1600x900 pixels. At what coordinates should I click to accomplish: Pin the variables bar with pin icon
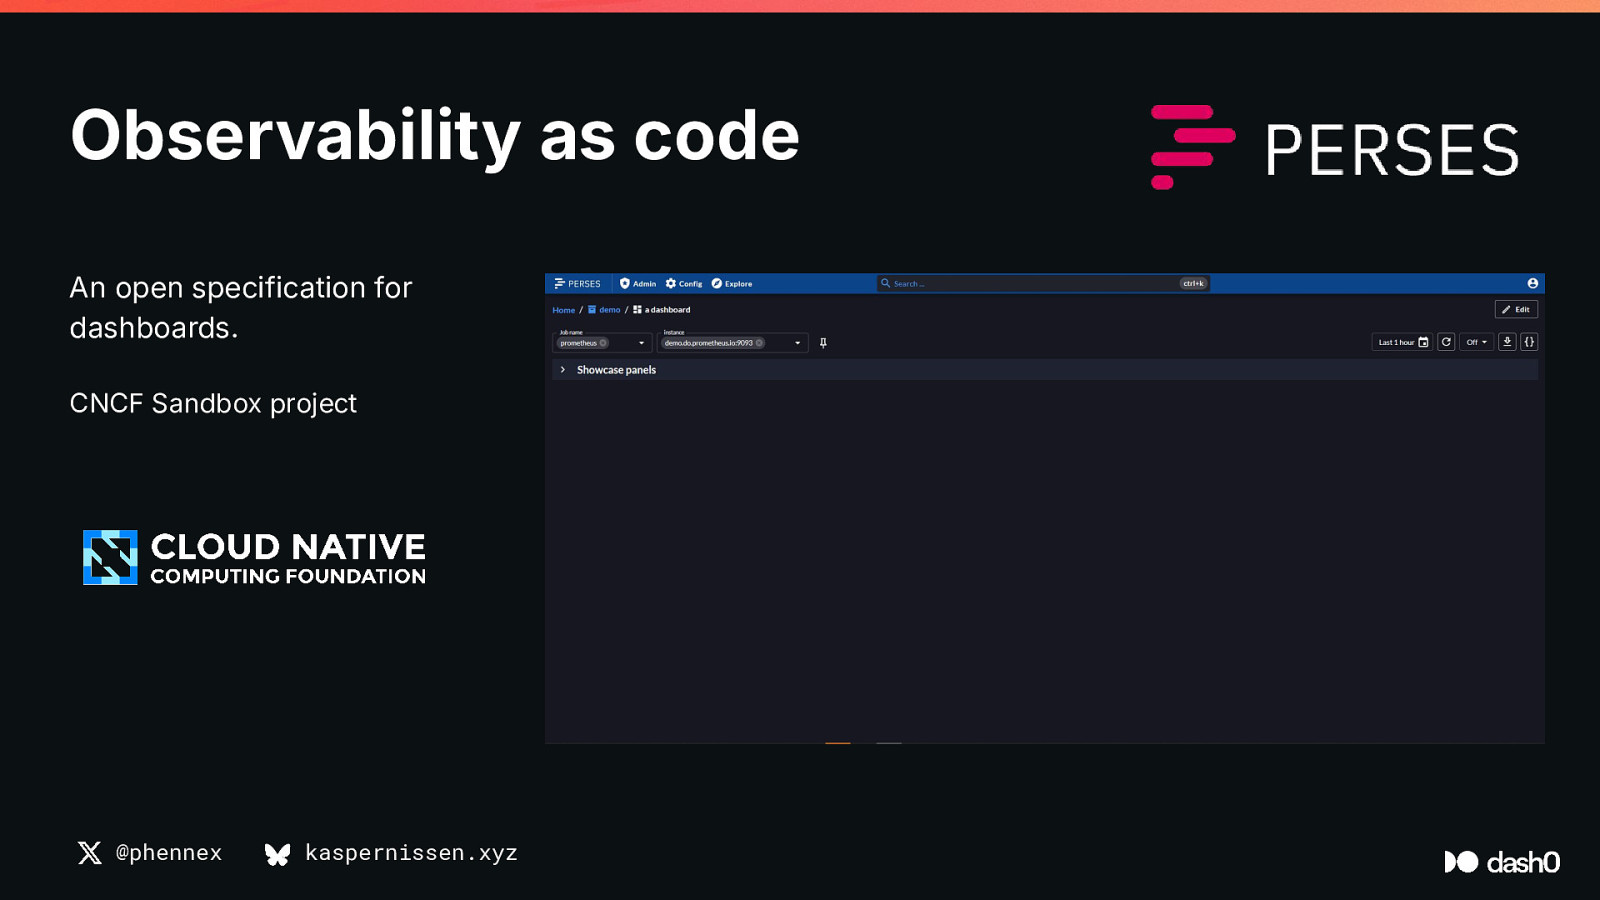(823, 343)
